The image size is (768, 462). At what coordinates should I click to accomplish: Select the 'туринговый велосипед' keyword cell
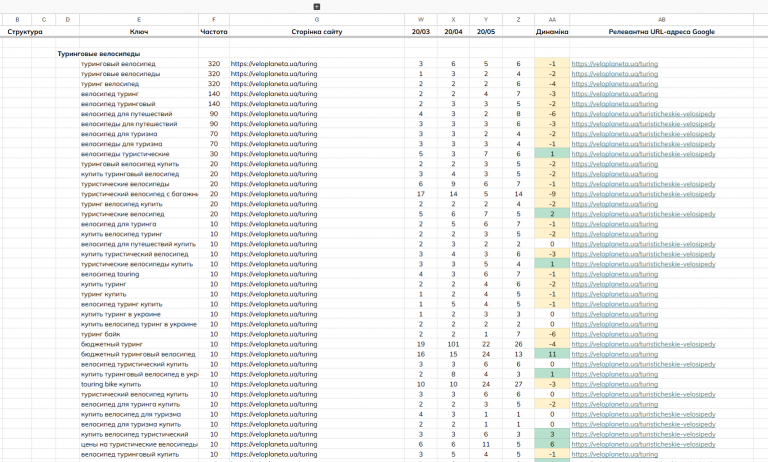pos(139,64)
